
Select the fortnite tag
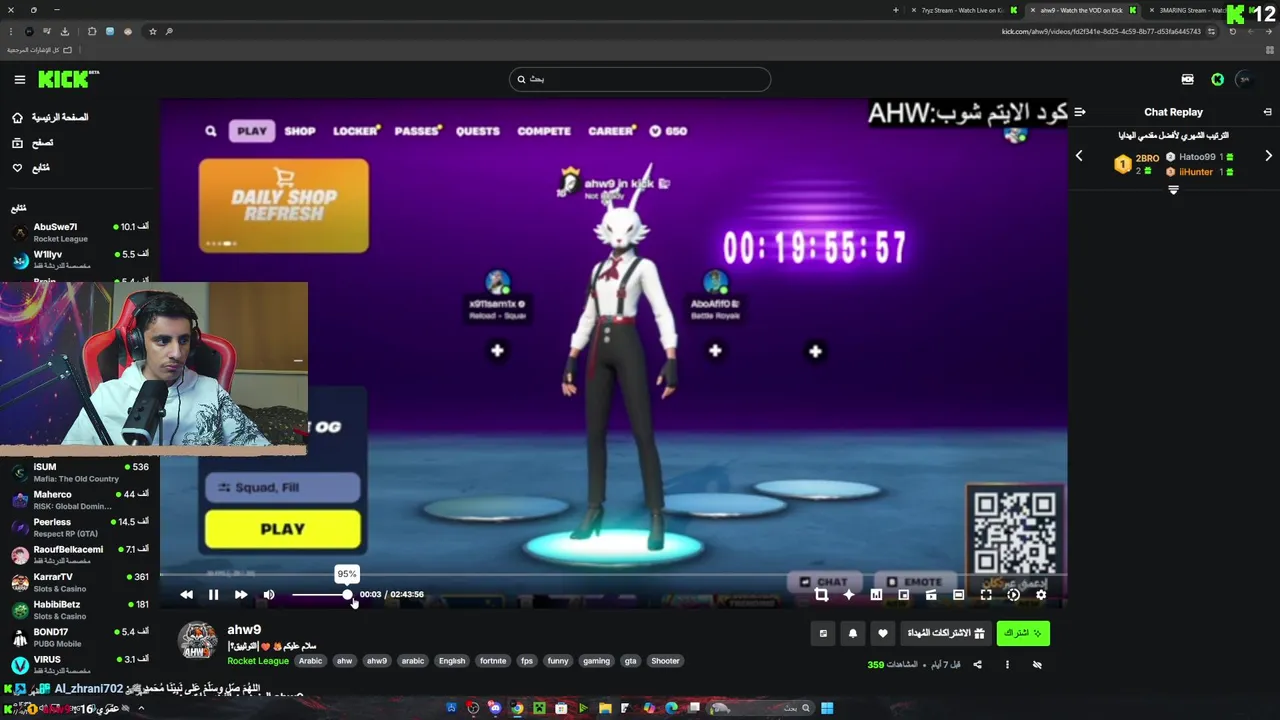493,661
